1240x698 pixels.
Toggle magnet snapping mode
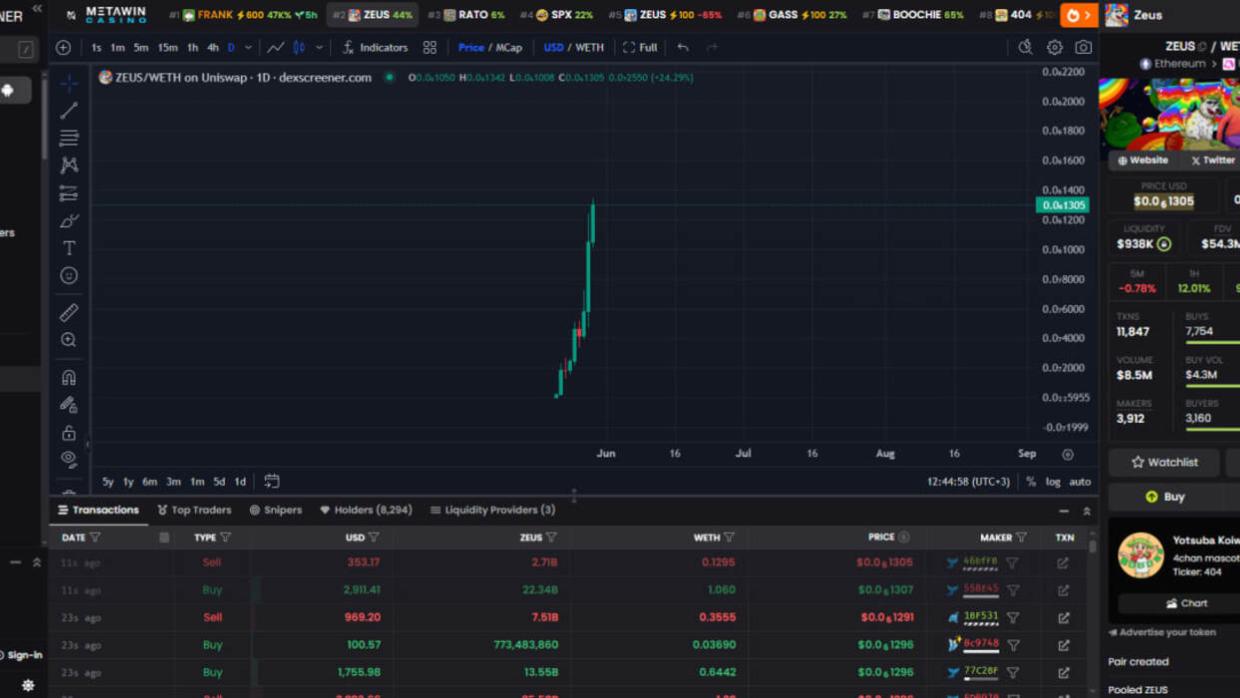69,377
